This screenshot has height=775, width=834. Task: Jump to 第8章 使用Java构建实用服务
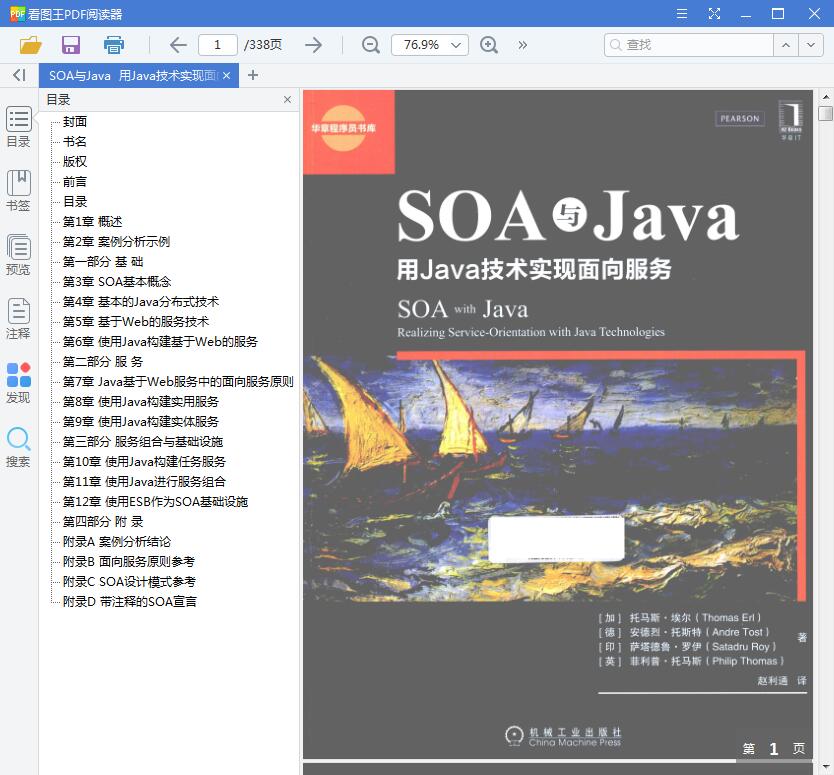coord(141,402)
